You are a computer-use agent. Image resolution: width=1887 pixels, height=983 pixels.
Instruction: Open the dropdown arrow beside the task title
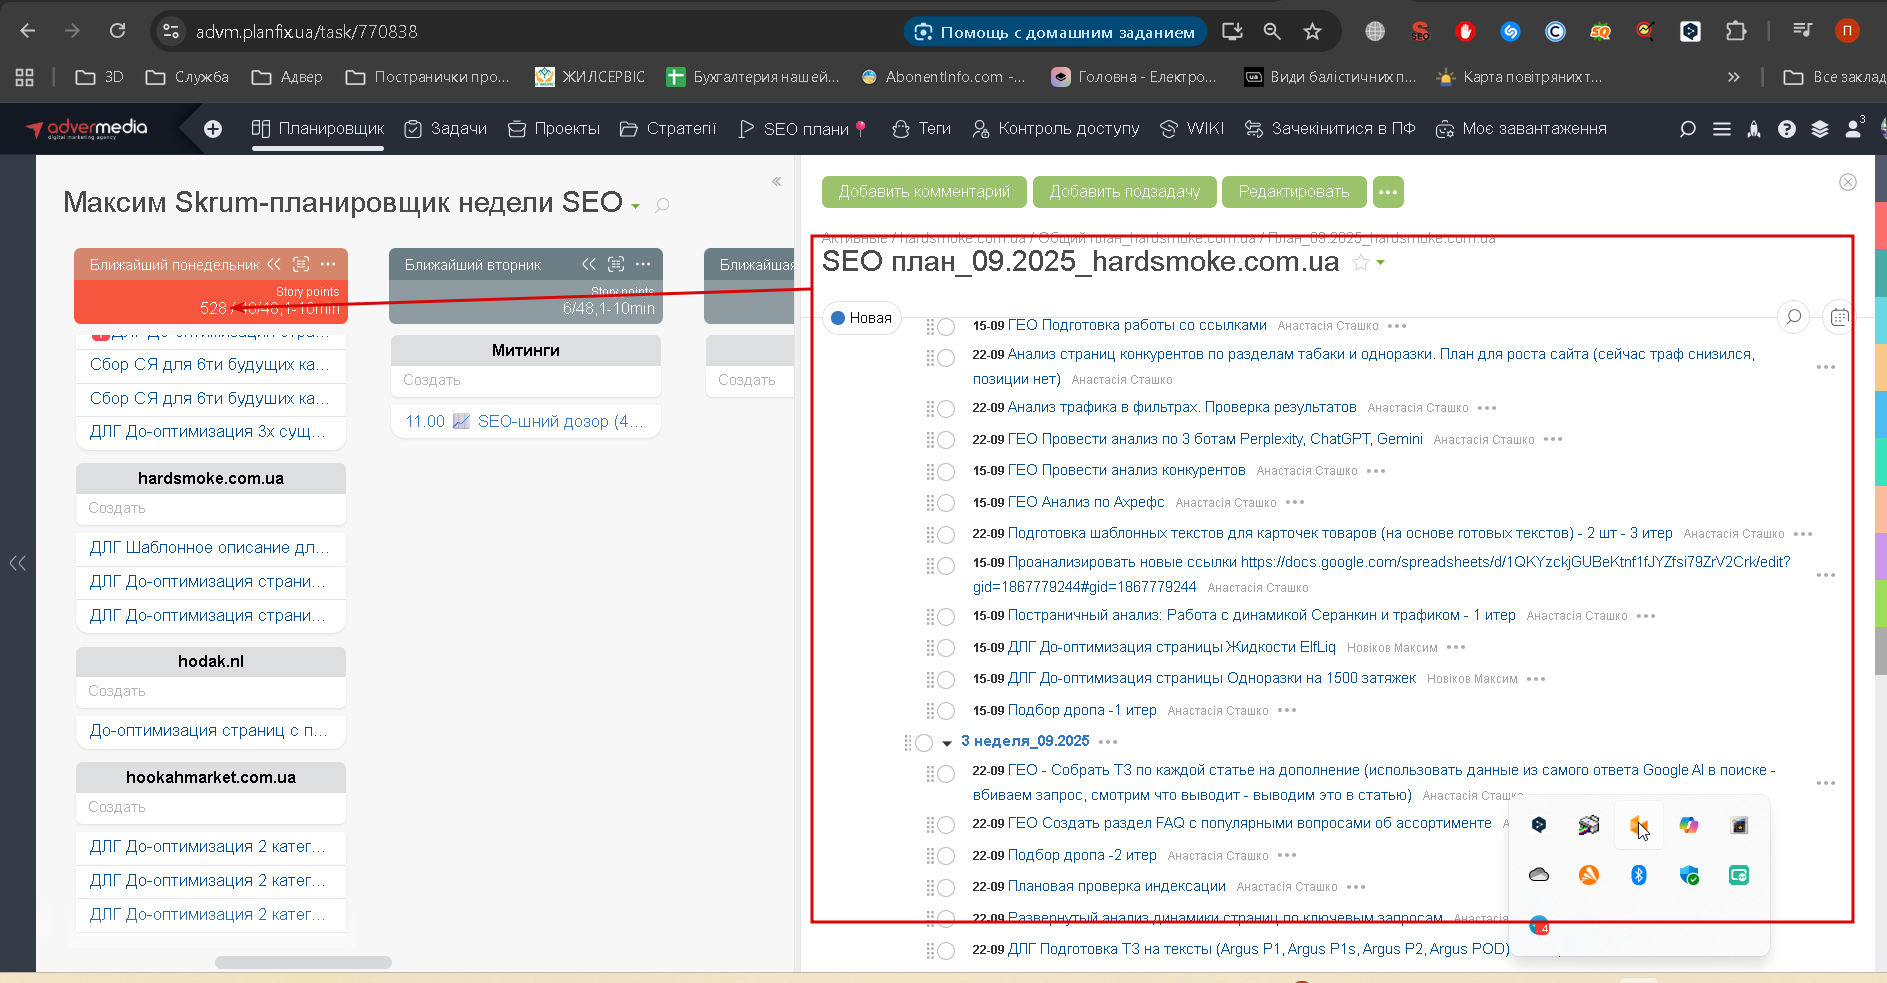1381,263
